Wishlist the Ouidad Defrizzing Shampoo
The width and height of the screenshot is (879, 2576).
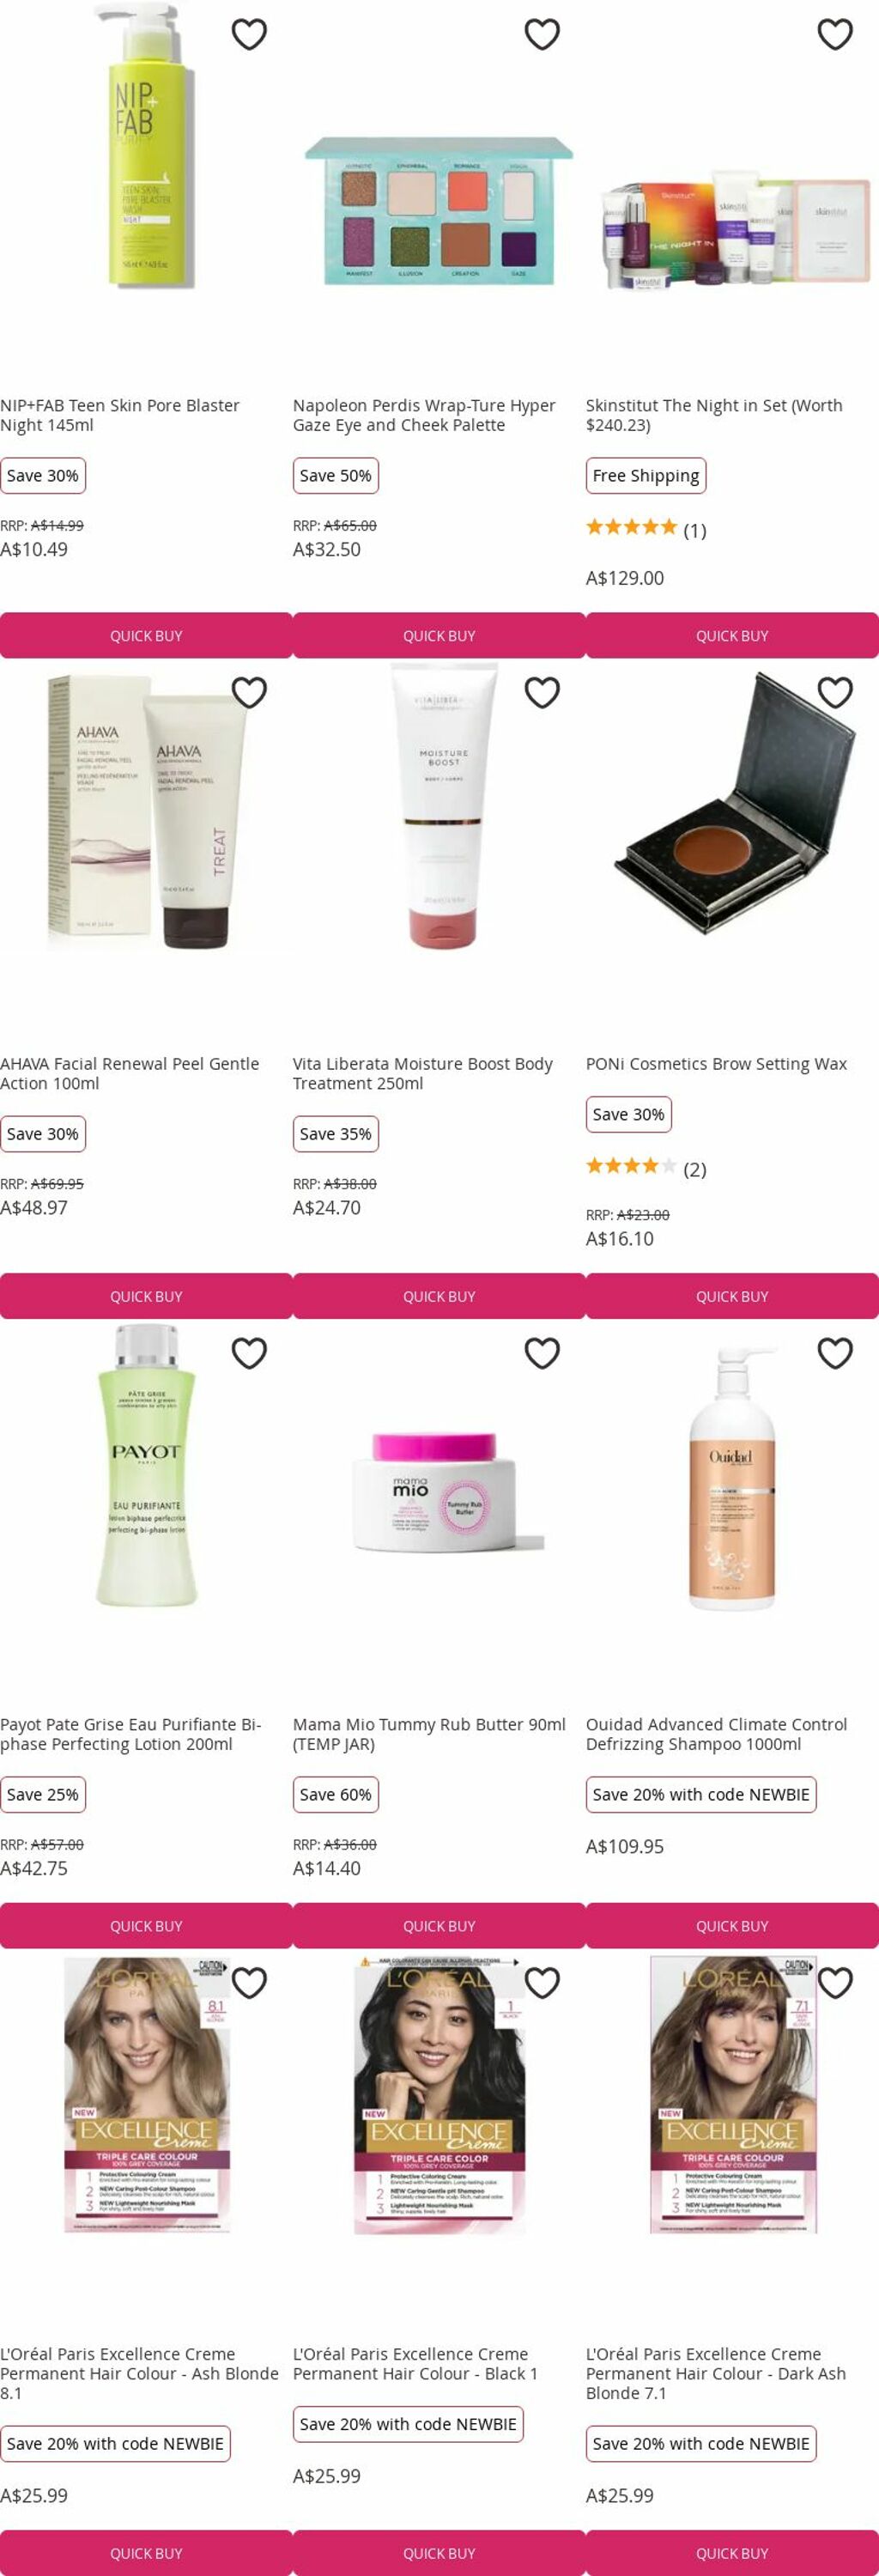coord(835,1353)
